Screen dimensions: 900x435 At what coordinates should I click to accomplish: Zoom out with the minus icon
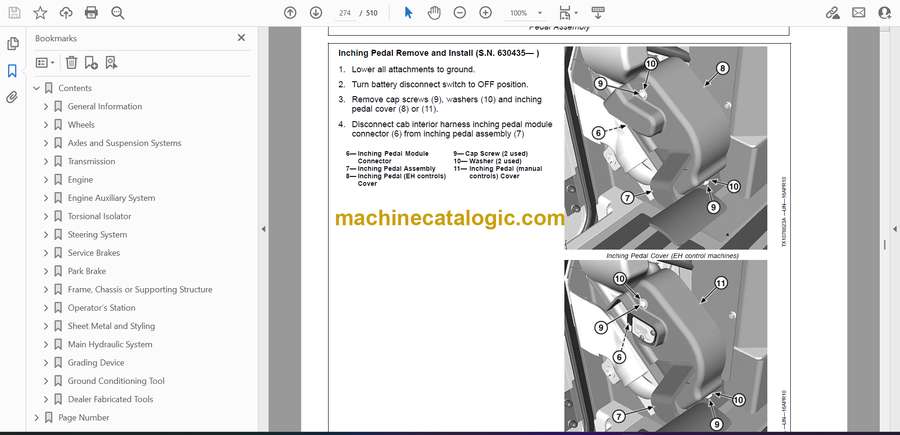click(460, 13)
